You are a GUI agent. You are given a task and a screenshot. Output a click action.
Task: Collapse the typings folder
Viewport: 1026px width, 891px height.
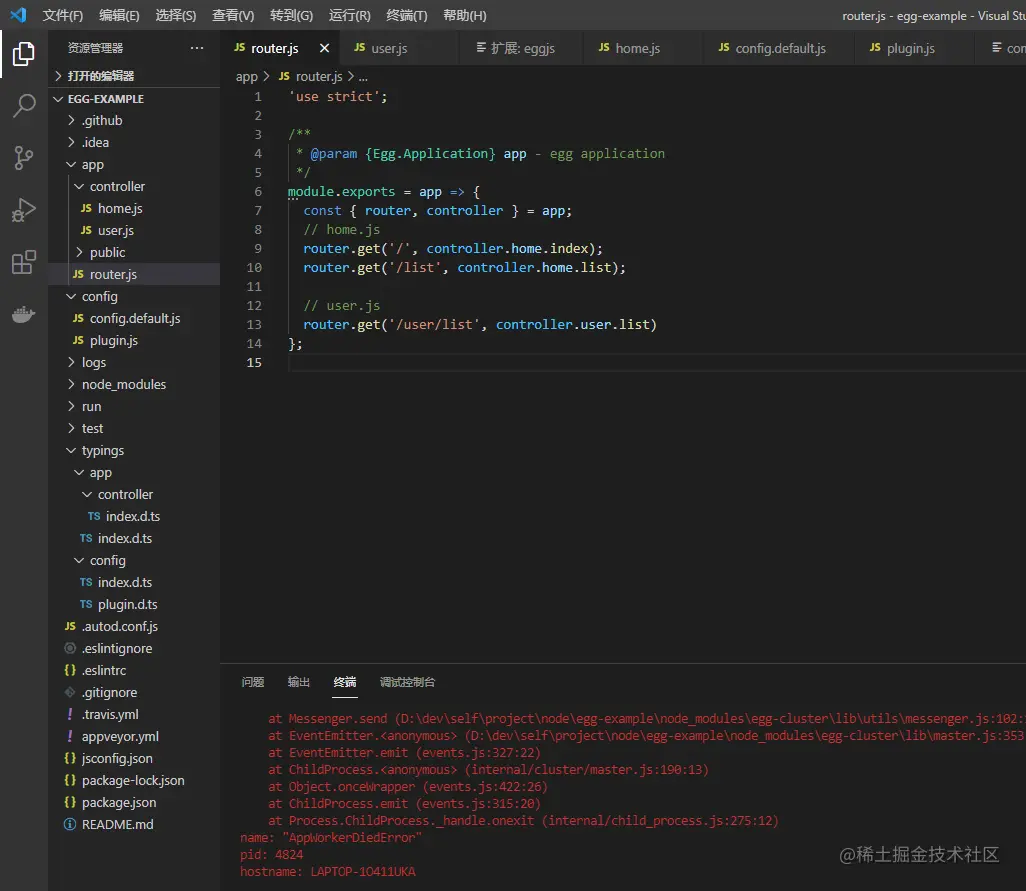click(x=102, y=450)
